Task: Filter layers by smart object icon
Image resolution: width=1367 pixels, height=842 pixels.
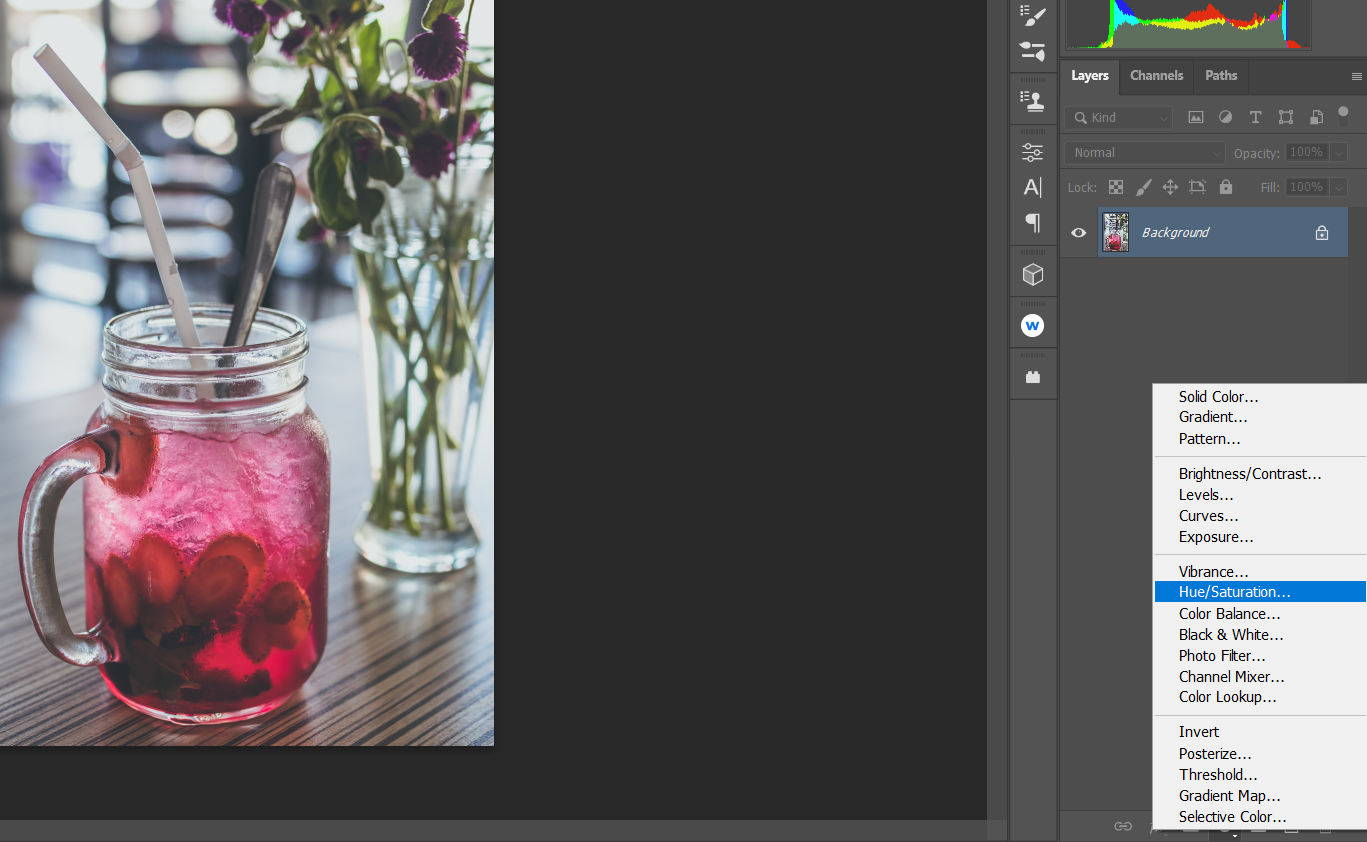Action: pyautogui.click(x=1316, y=117)
